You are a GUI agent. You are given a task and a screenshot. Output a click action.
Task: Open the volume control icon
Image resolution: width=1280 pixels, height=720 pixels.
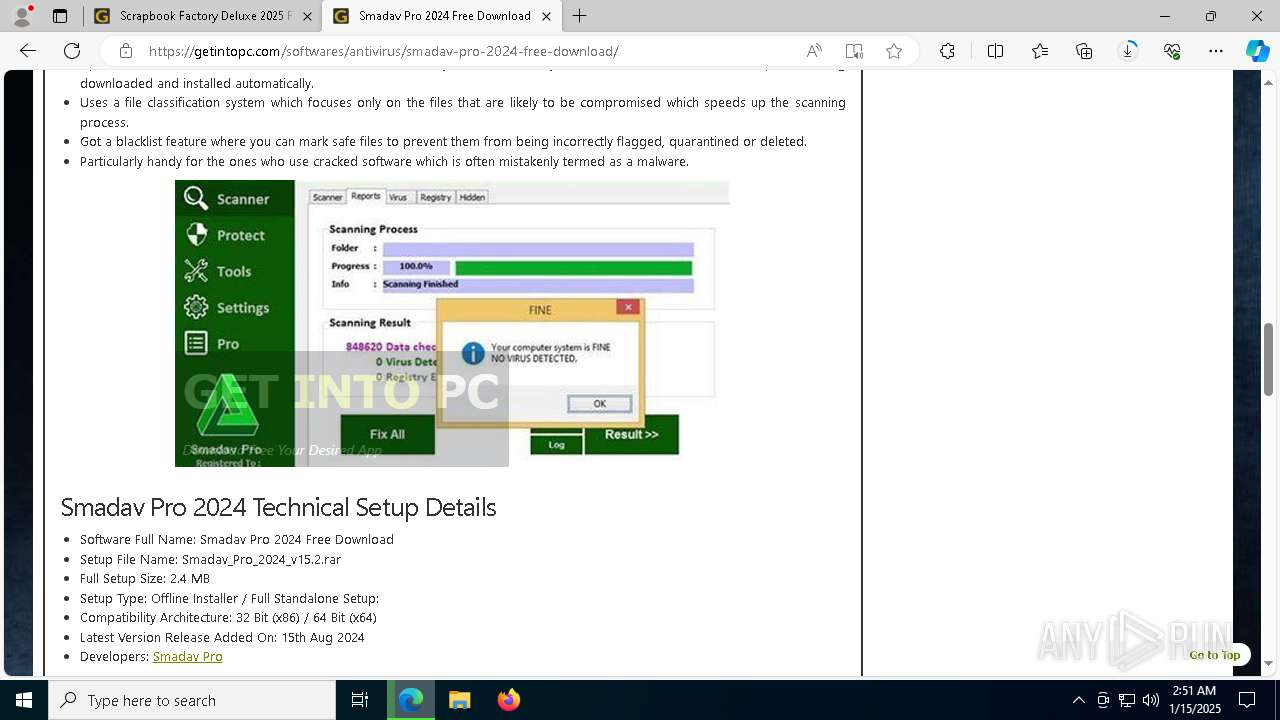click(1151, 700)
